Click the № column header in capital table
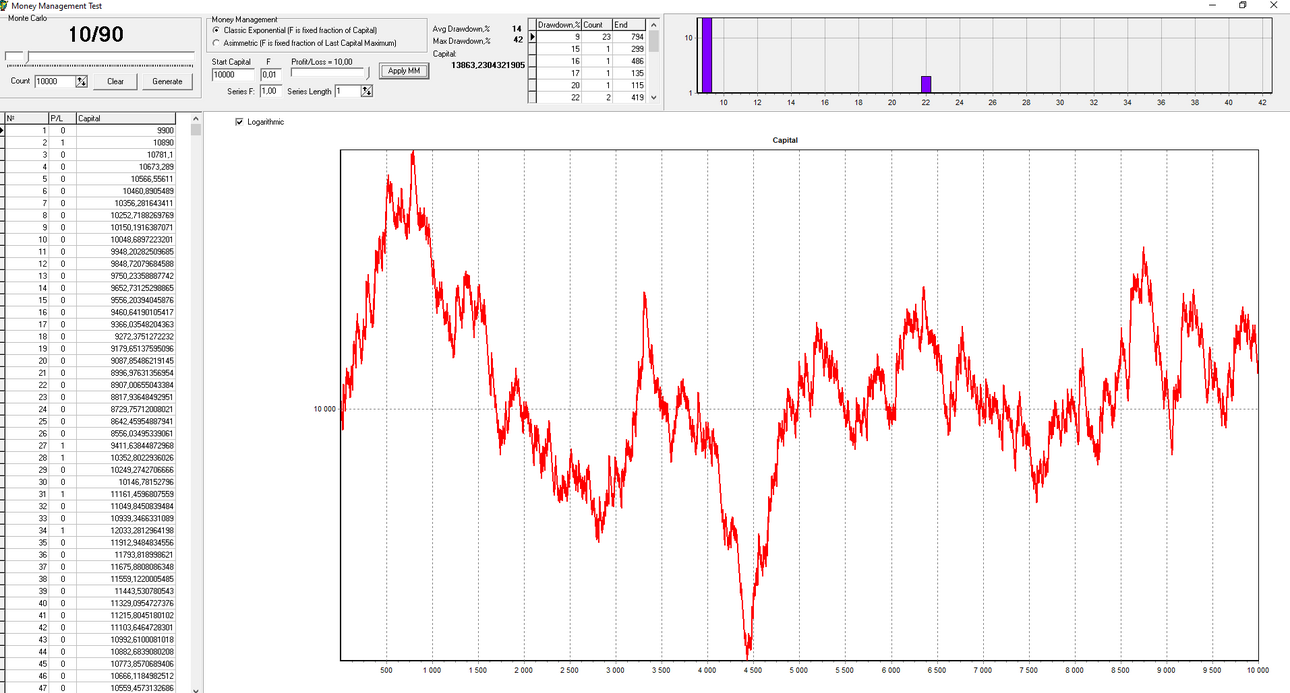 (26, 118)
